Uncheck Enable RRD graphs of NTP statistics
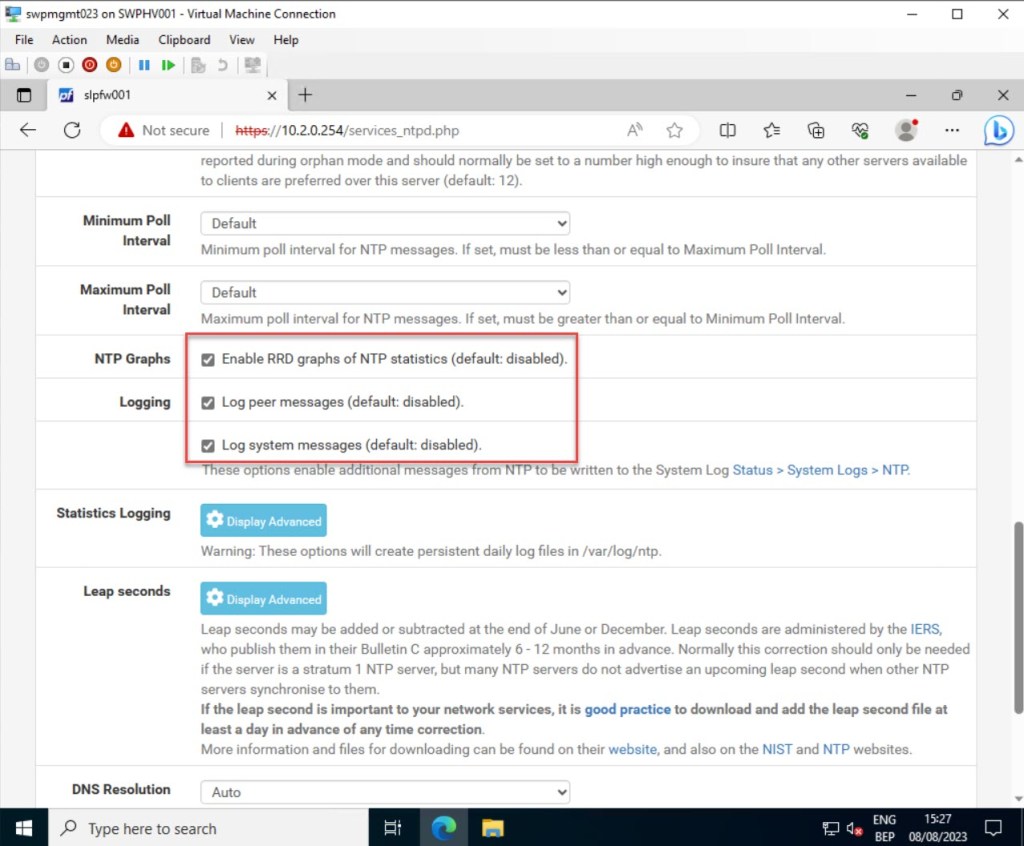 click(208, 359)
